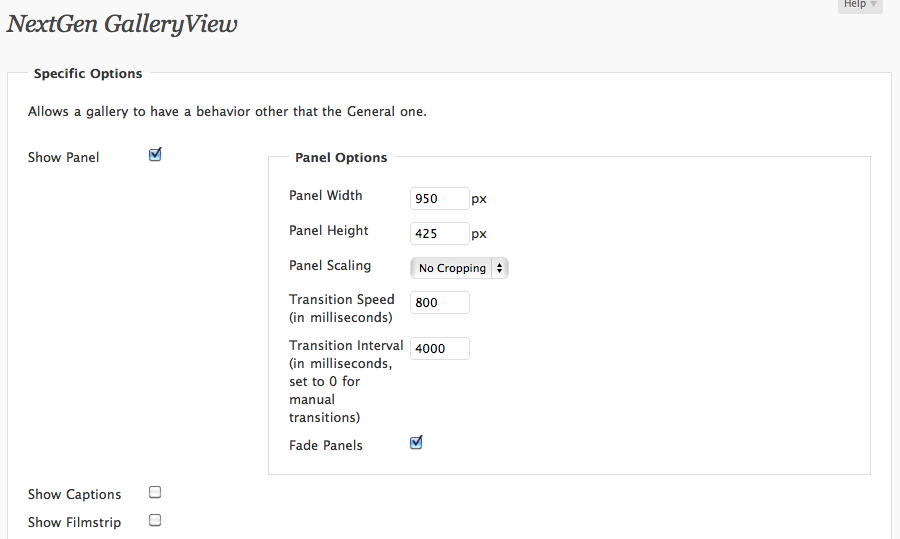Focus the Panel Width field showing 950
The height and width of the screenshot is (539, 900).
point(440,199)
